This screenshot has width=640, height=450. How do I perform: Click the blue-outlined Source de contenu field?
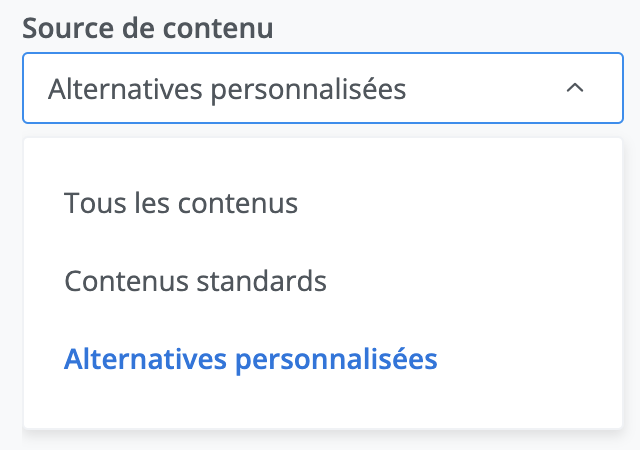322,89
